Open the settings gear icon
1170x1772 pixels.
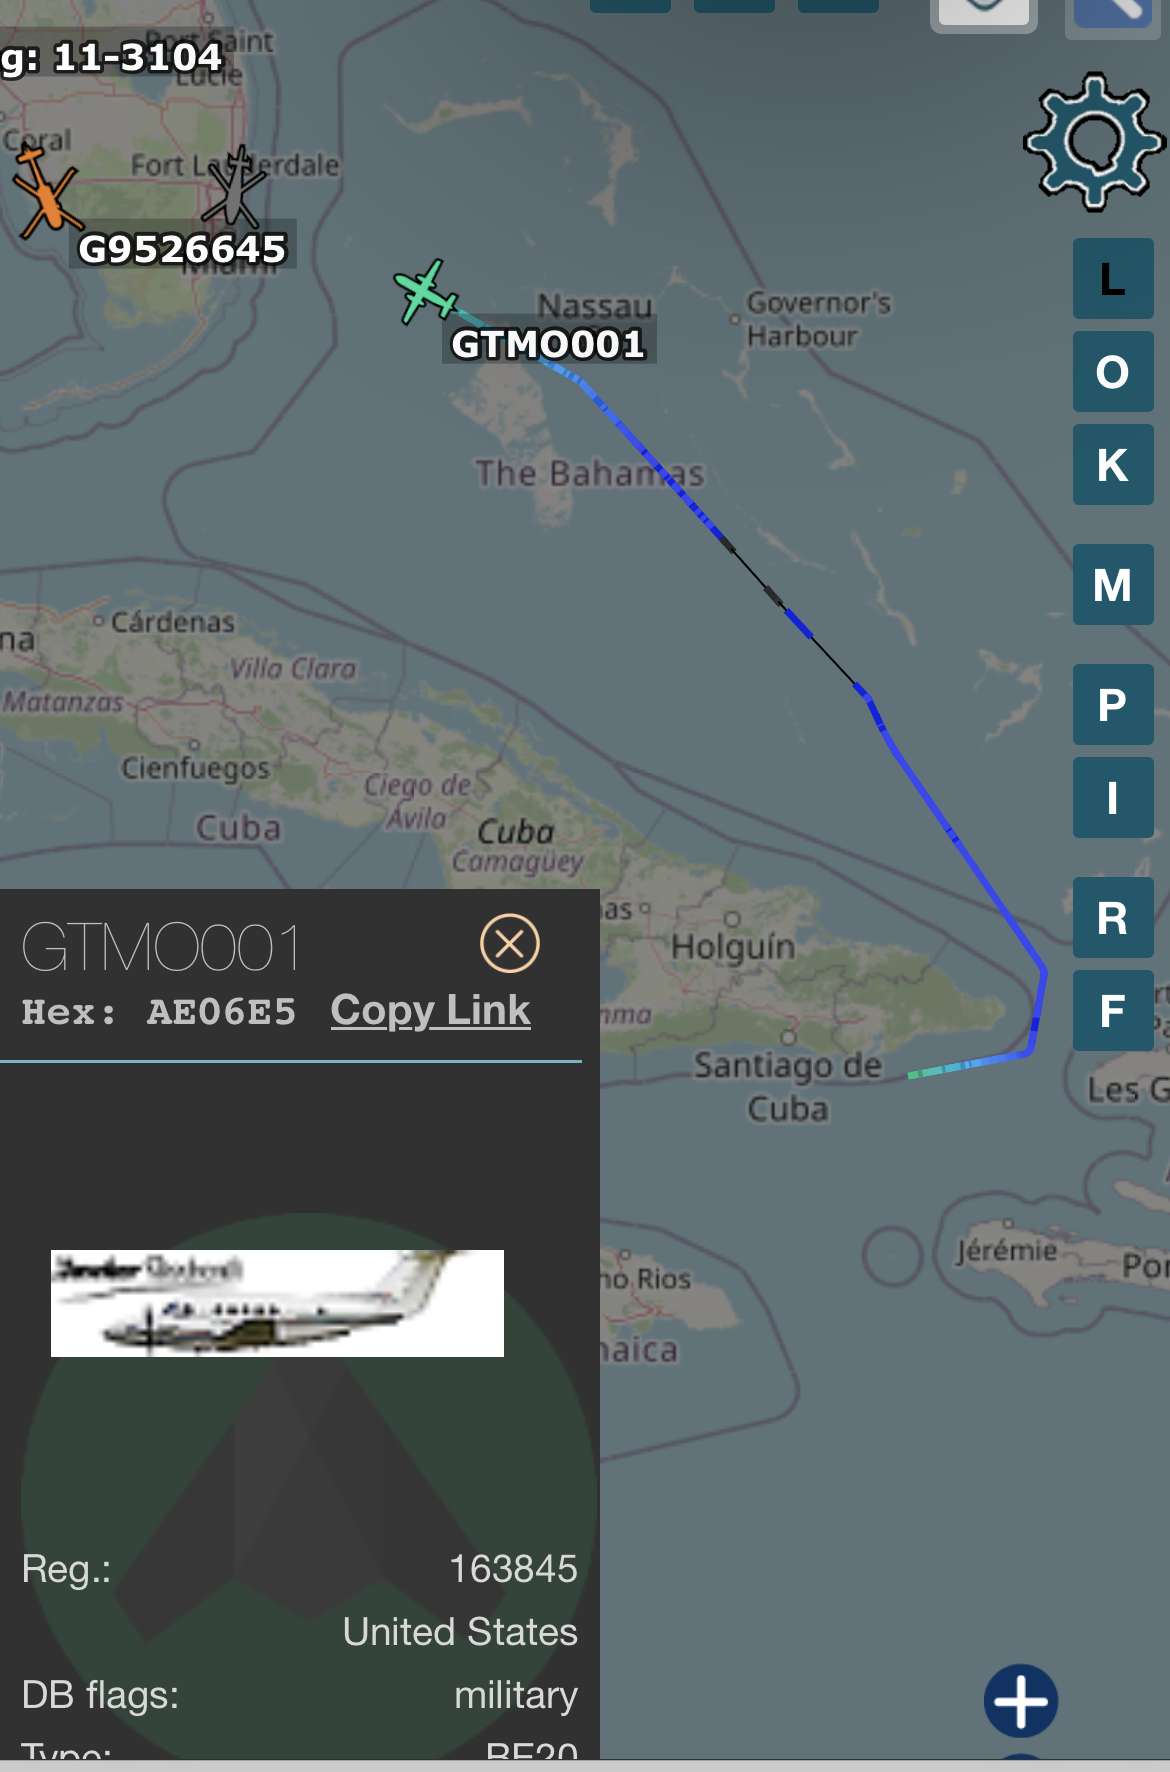(x=1095, y=141)
